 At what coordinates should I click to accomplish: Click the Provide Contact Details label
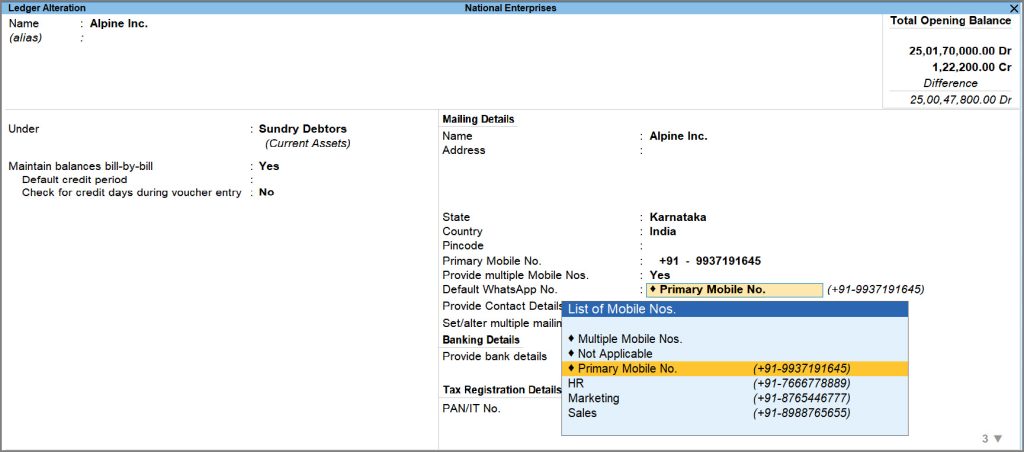[502, 306]
